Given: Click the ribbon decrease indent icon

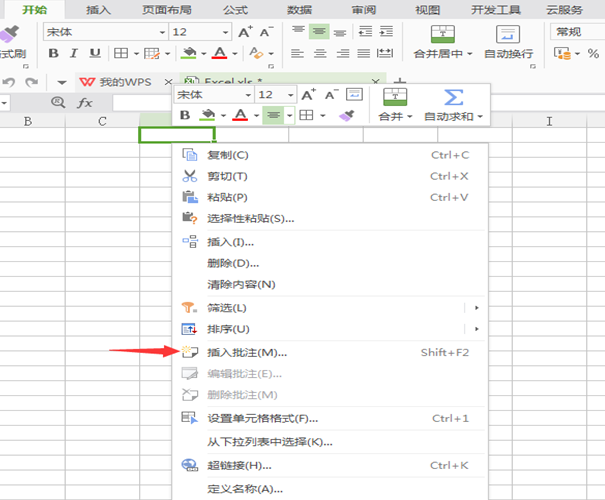Looking at the screenshot, I should click(x=365, y=31).
